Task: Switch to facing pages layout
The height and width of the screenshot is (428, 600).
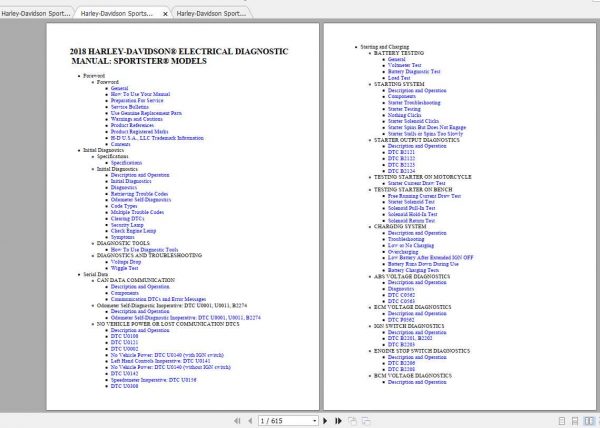Action: (589, 421)
